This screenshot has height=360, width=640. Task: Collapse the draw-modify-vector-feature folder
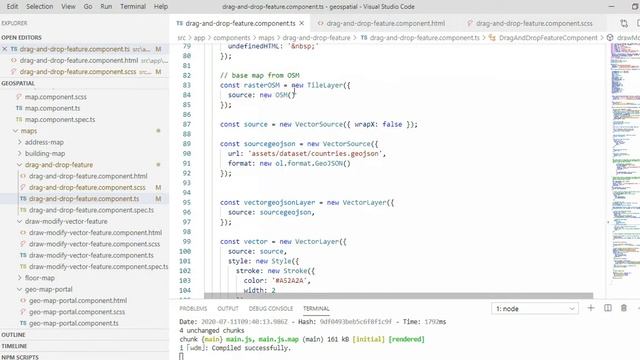pos(66,222)
